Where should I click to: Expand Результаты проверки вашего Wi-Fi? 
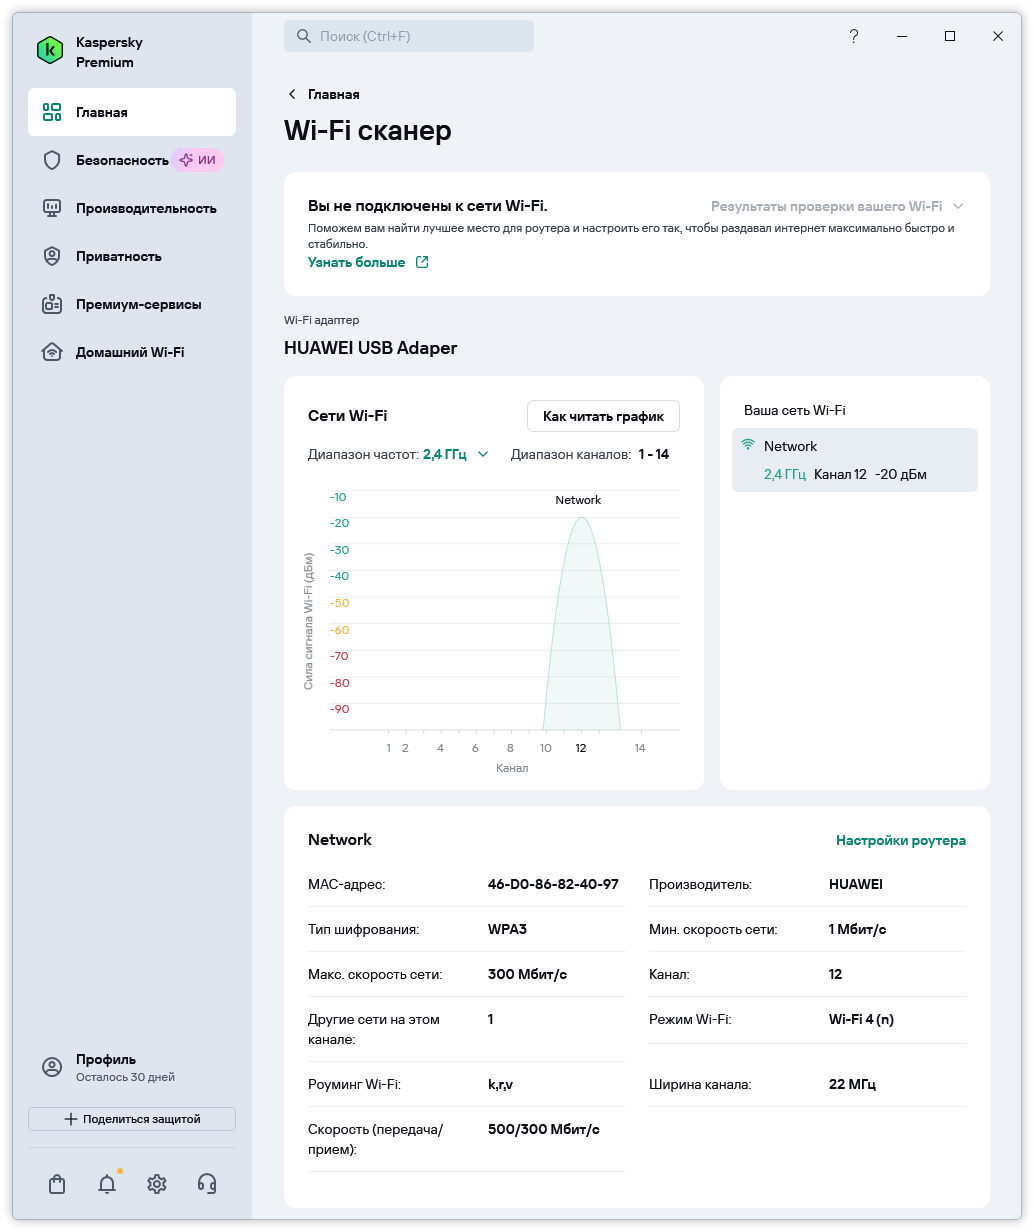click(x=837, y=206)
